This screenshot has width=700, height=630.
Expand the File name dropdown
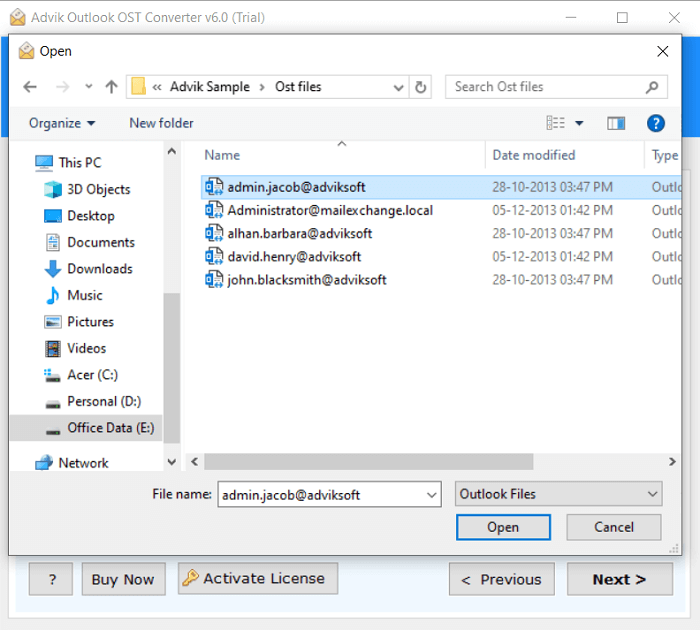tap(431, 495)
